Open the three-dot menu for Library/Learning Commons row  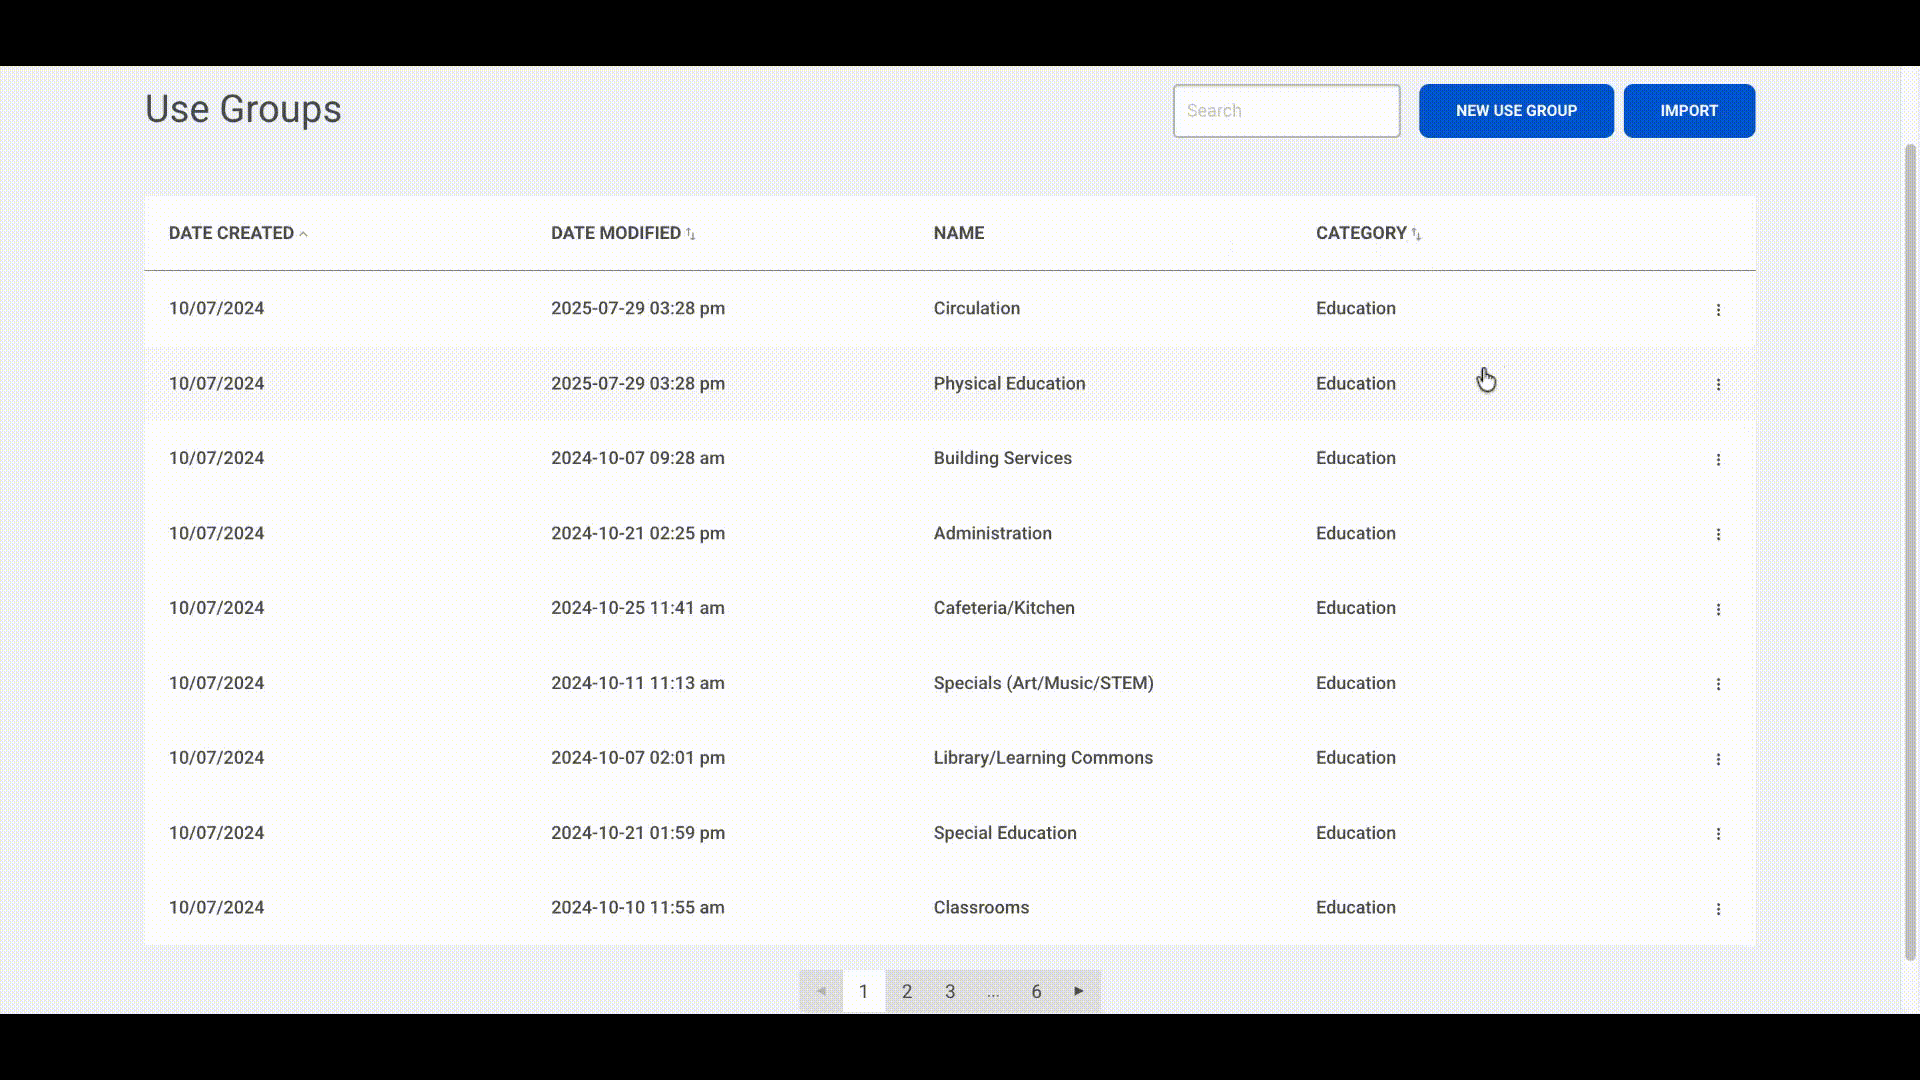tap(1718, 760)
